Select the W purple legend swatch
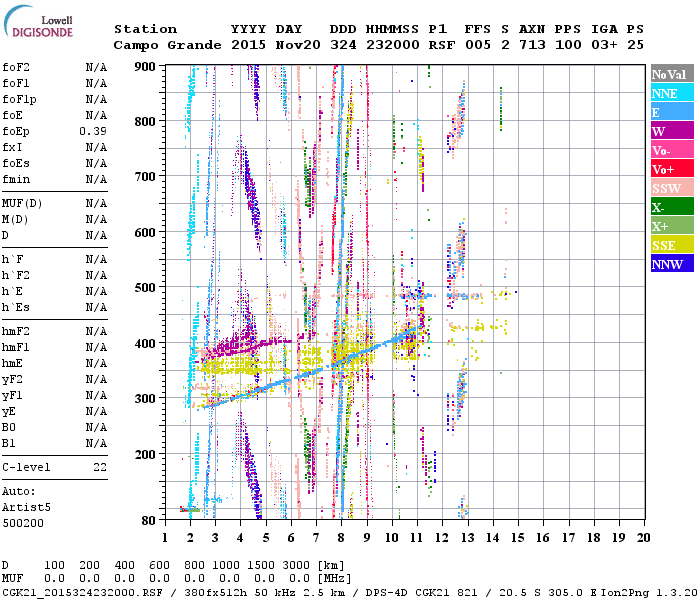 672,131
